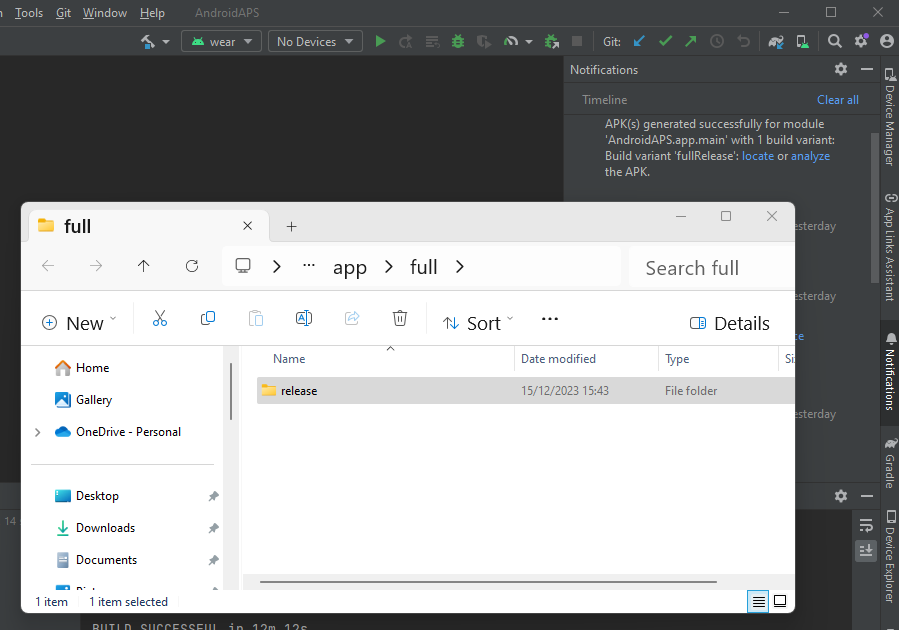Viewport: 899px width, 630px height.
Task: Click the Git Rollback icon
Action: point(743,41)
